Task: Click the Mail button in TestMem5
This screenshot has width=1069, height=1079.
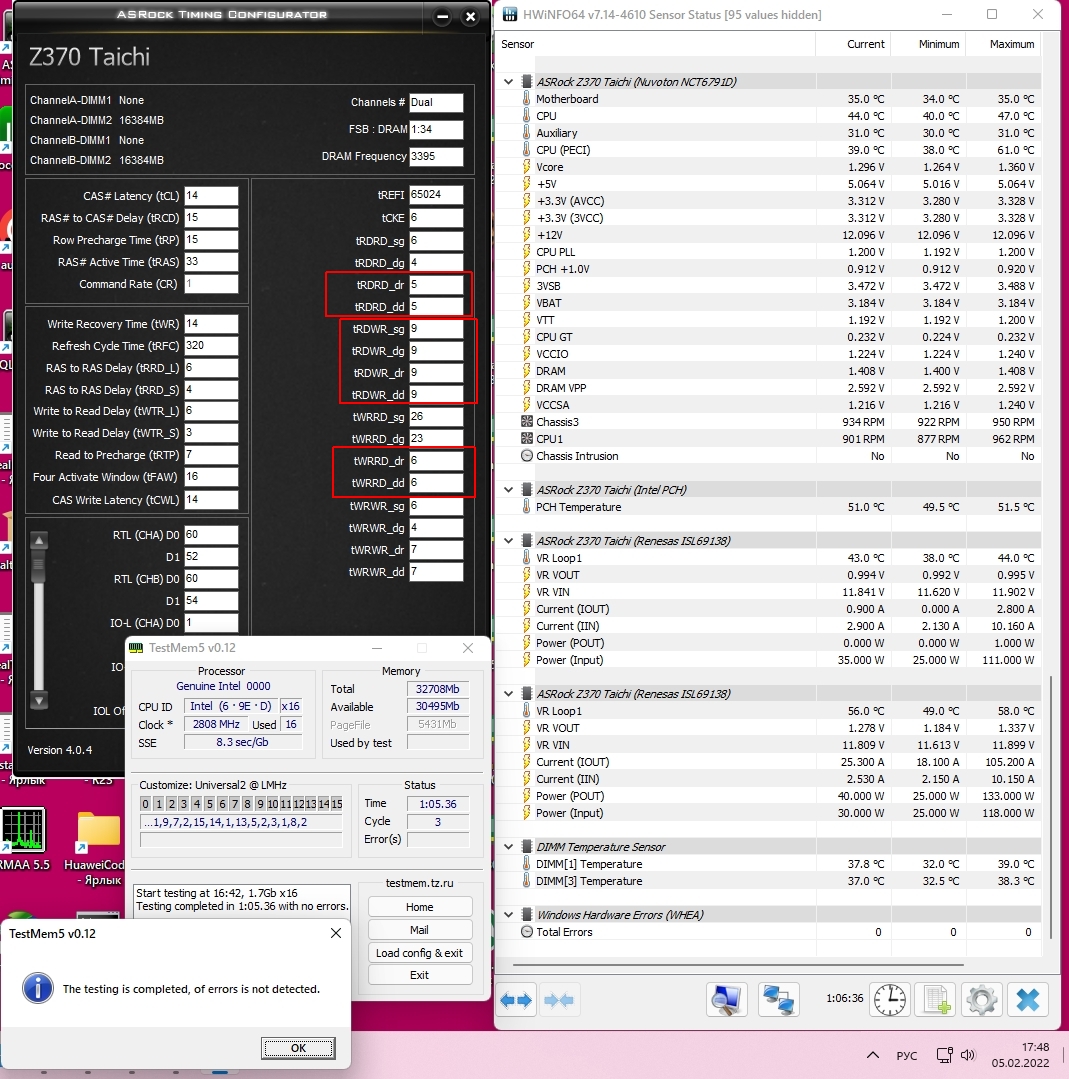Action: coord(420,930)
